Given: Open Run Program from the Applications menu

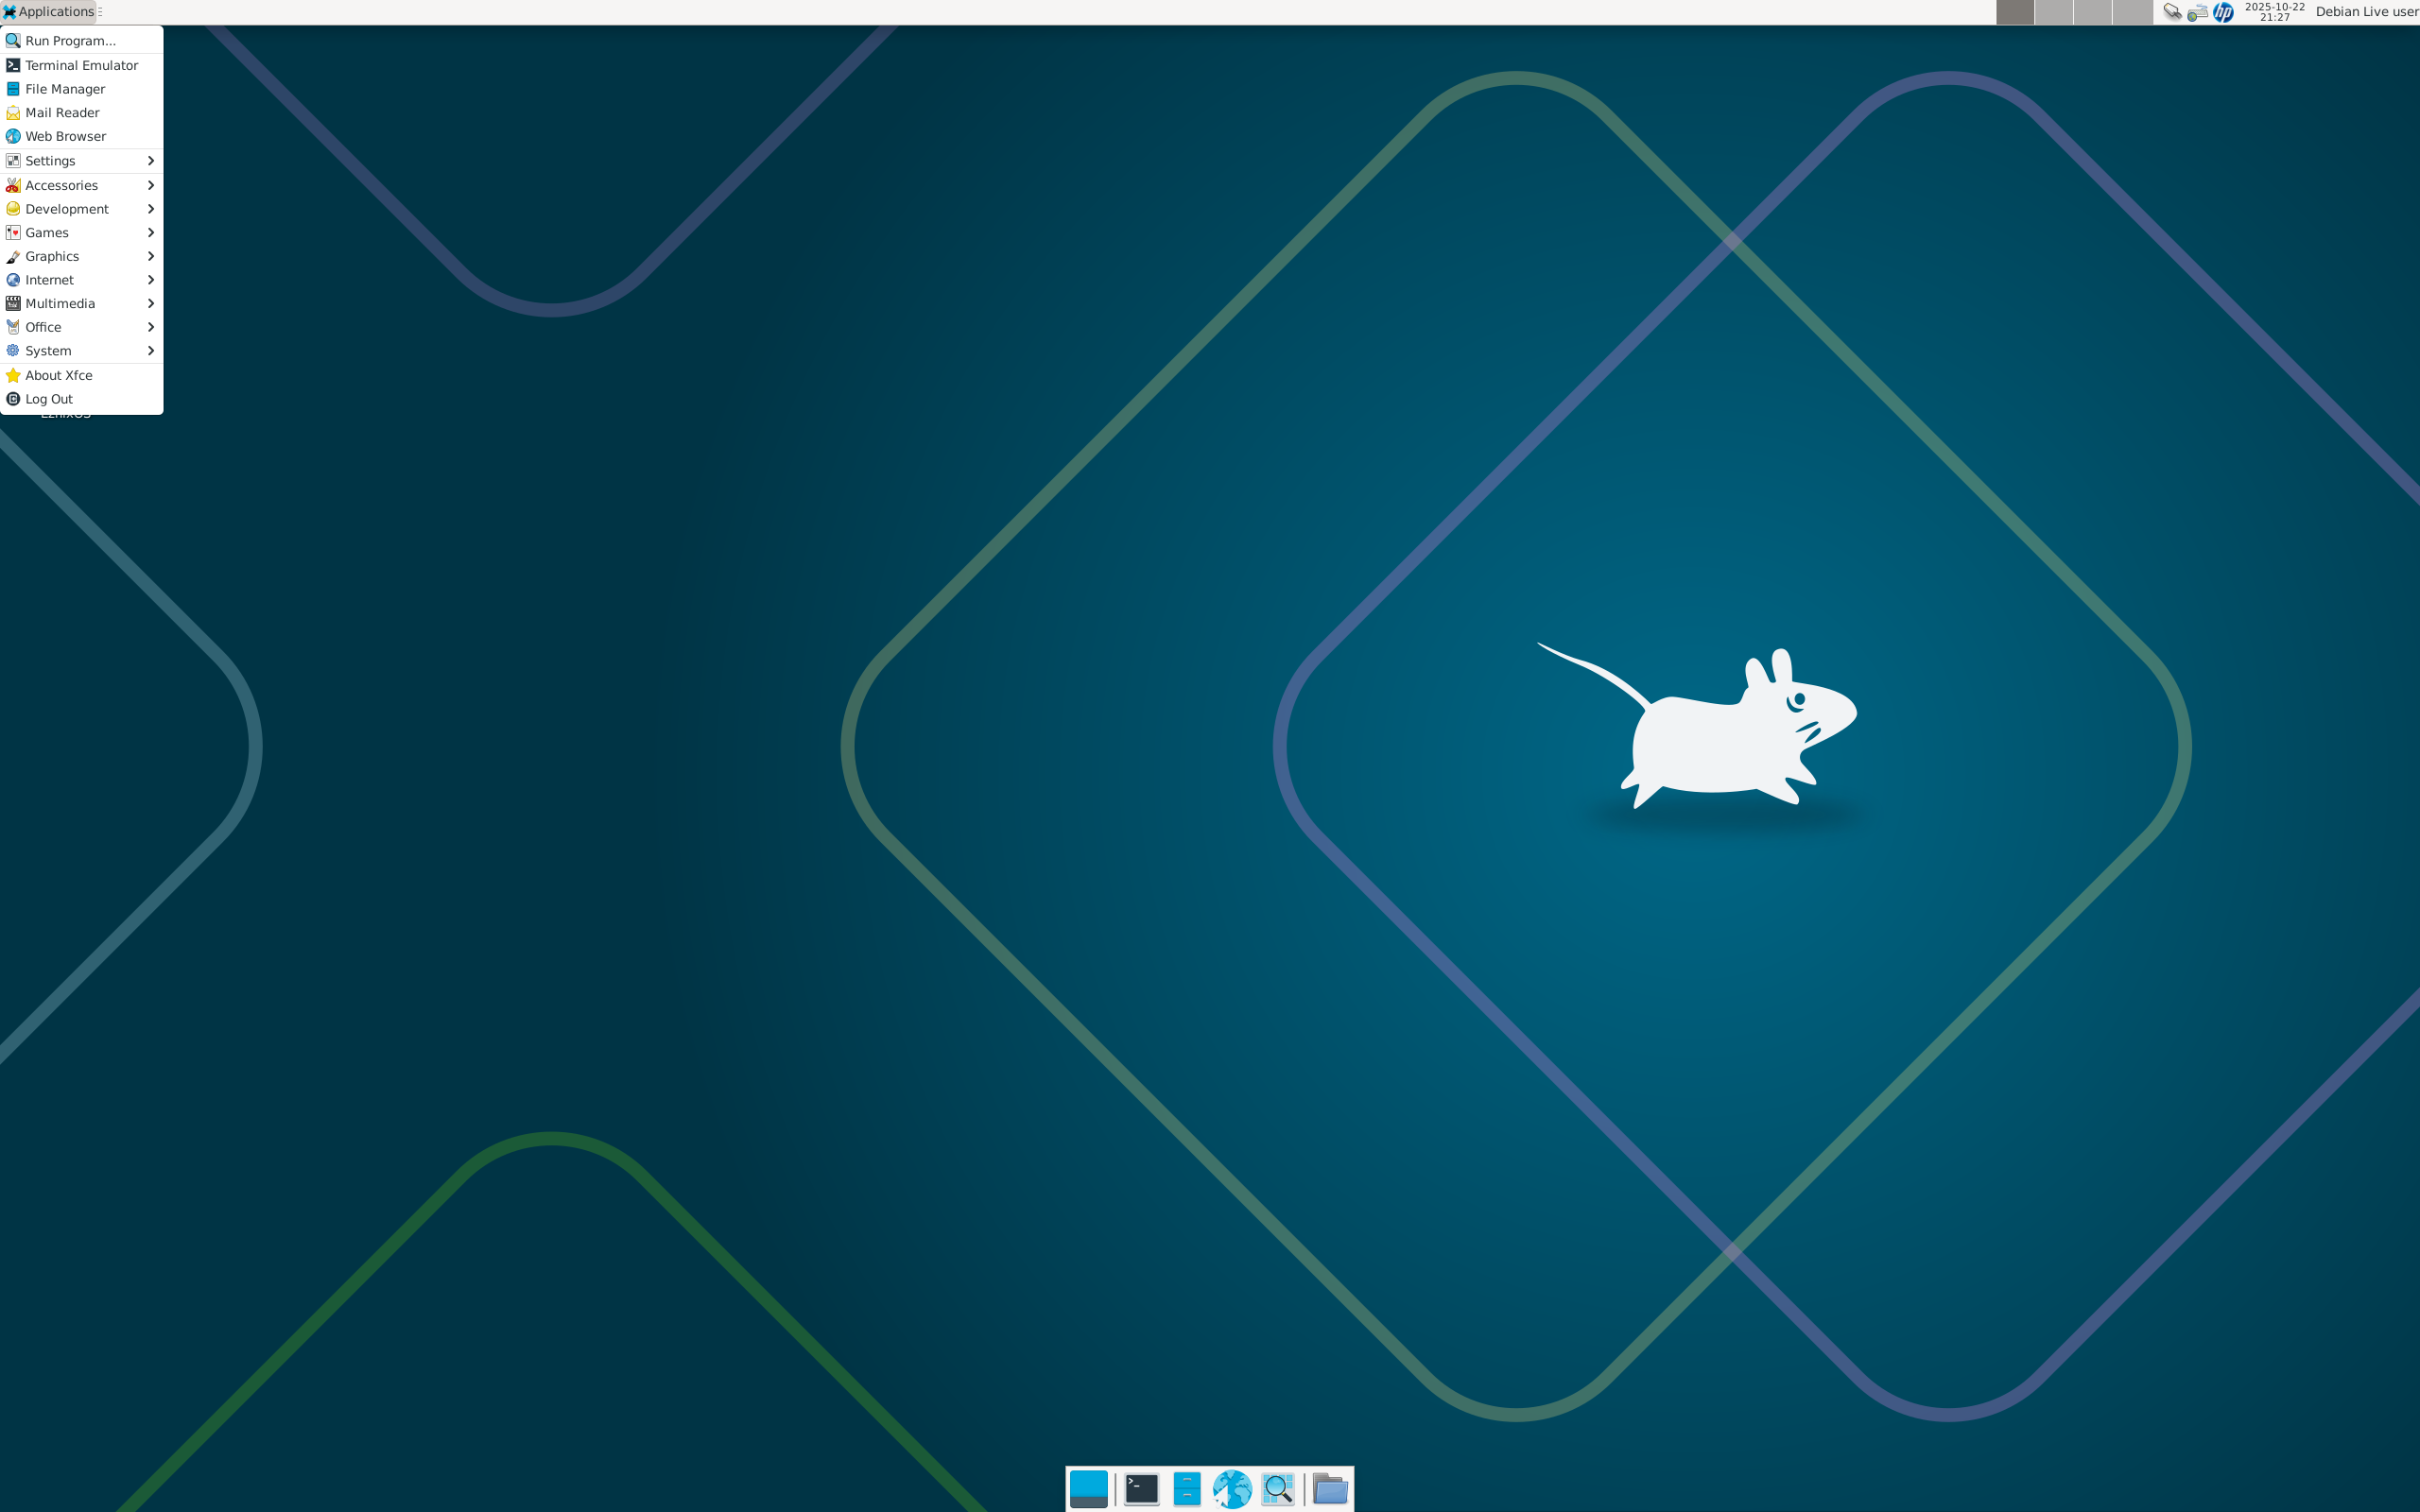Looking at the screenshot, I should 81,41.
